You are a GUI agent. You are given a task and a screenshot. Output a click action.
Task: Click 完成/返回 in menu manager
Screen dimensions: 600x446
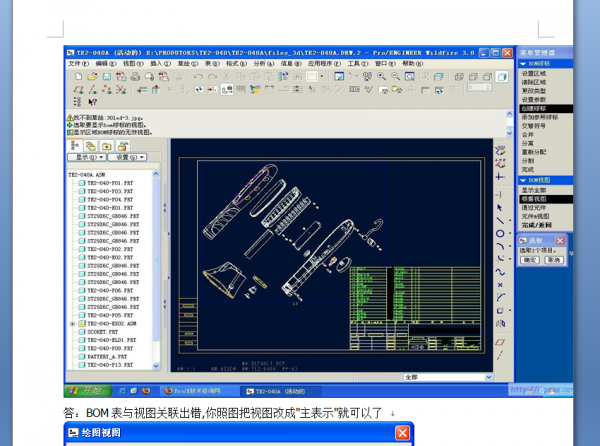pyautogui.click(x=537, y=225)
